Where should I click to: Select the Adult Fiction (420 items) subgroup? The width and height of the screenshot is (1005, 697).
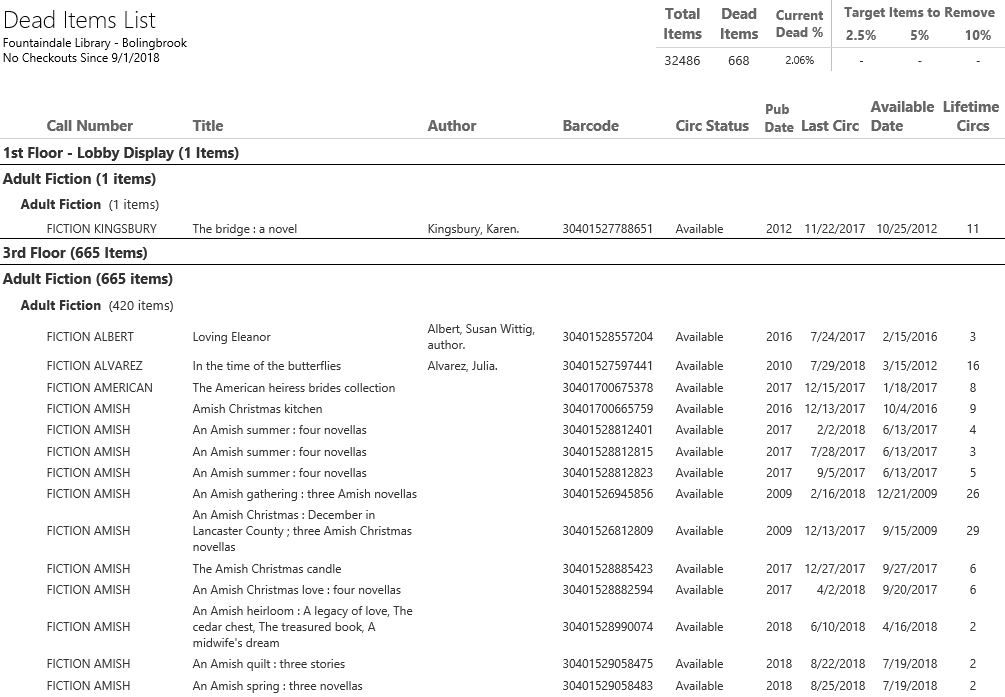coord(97,305)
